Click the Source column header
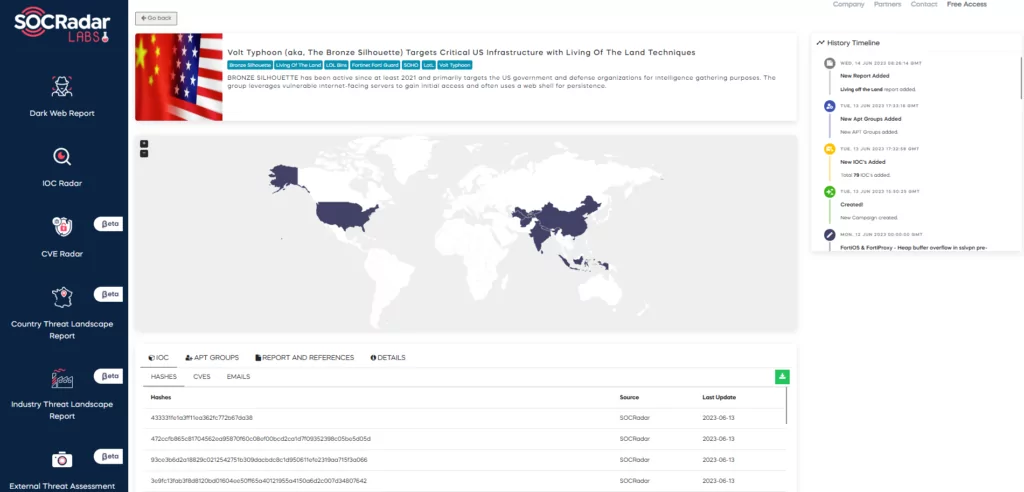Viewport: 1024px width, 492px height. coord(630,397)
